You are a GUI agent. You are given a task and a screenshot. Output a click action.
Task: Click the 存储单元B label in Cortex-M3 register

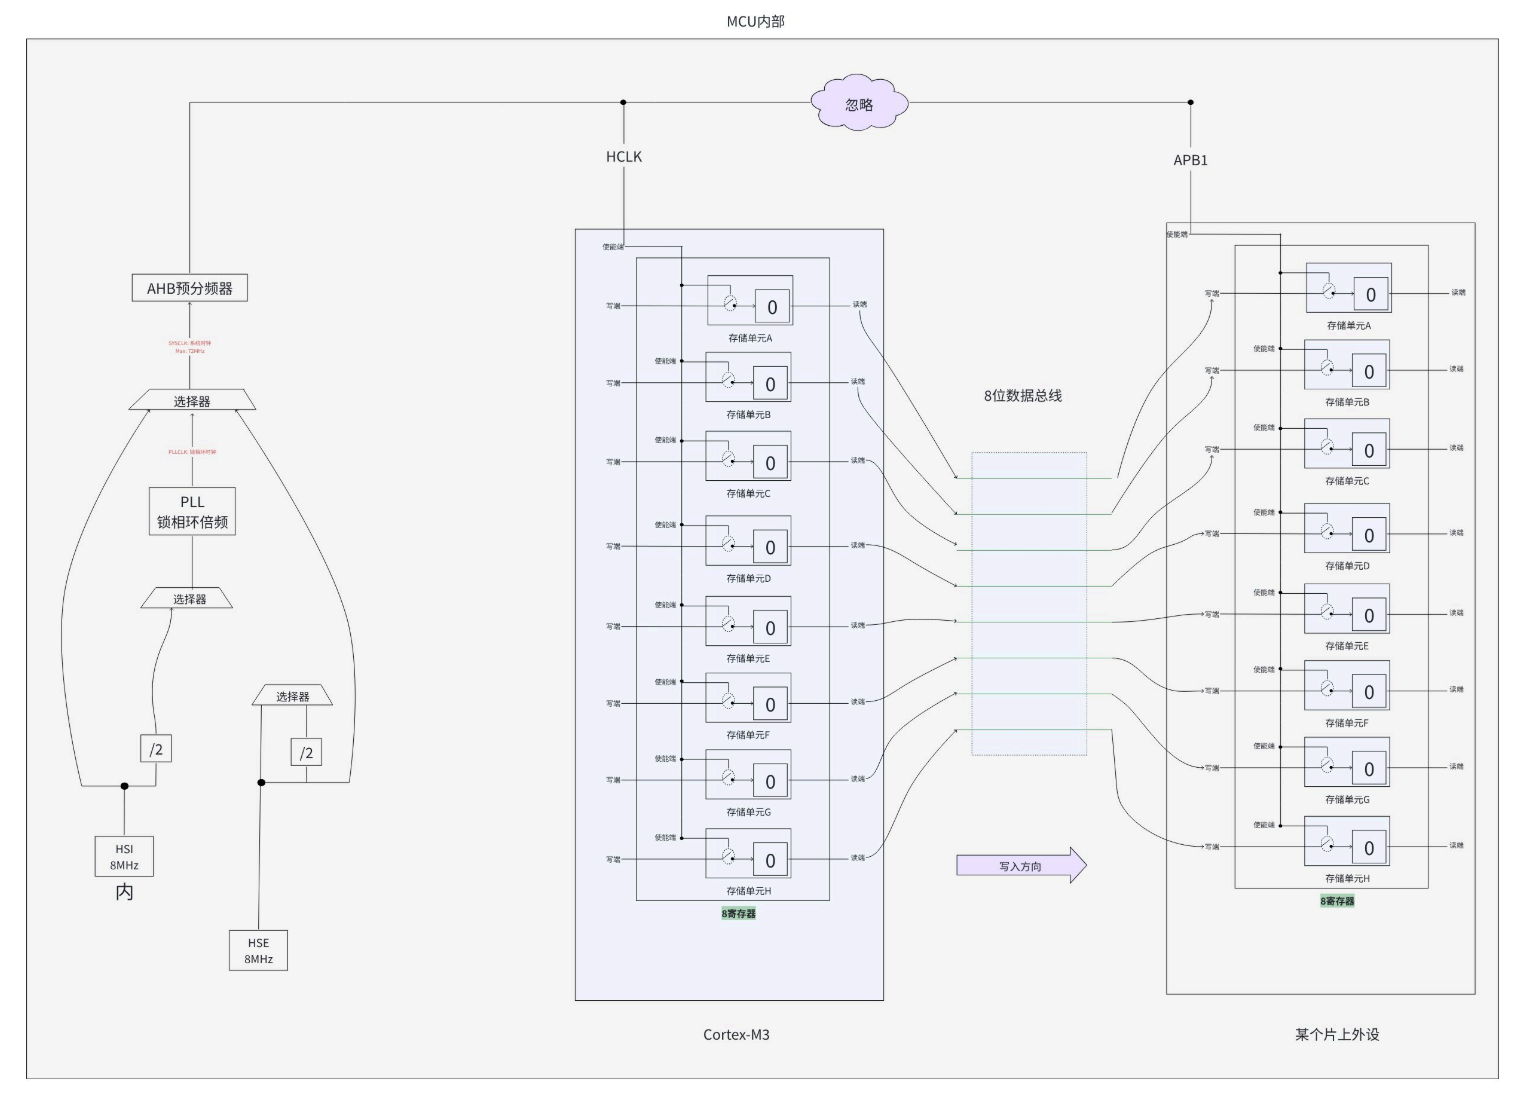point(748,414)
